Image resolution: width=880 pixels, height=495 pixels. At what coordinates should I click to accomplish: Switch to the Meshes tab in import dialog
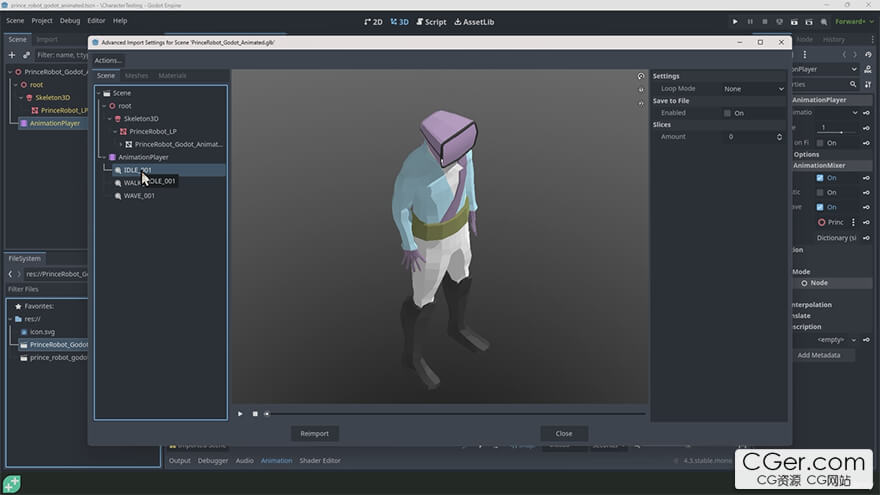tap(137, 76)
